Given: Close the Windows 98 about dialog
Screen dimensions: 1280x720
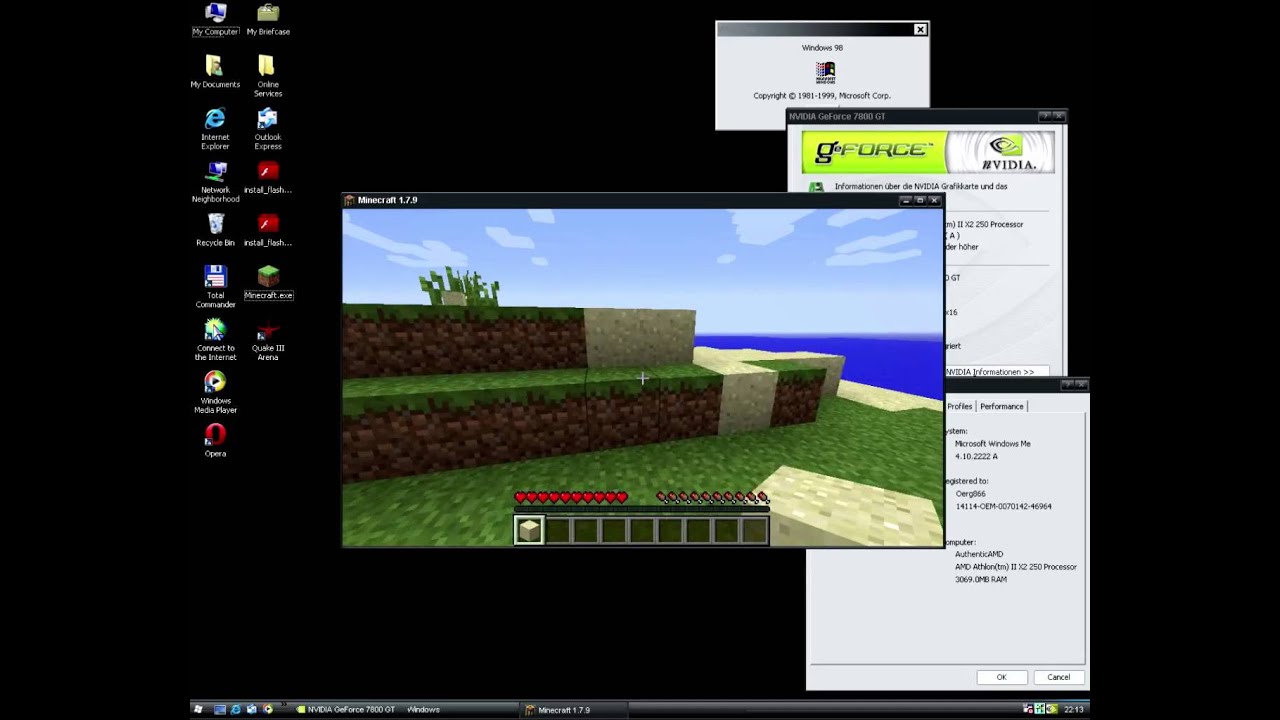Looking at the screenshot, I should pyautogui.click(x=920, y=30).
